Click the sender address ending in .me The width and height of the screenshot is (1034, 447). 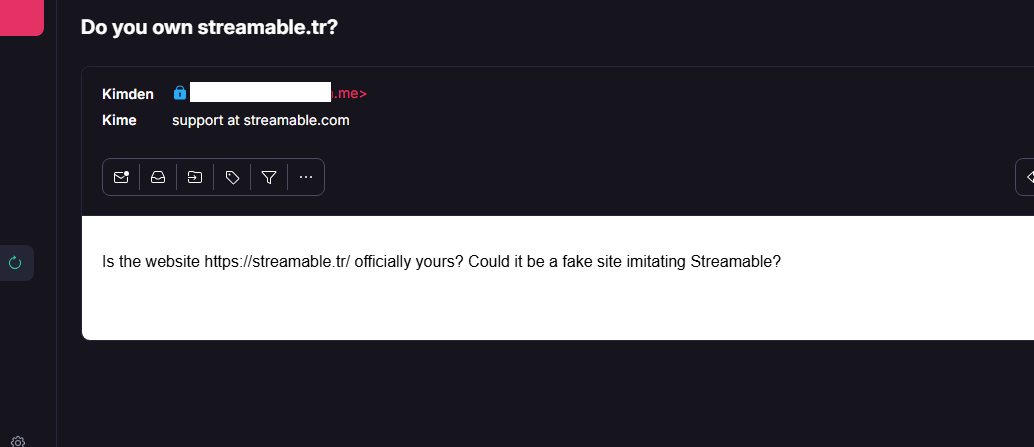click(350, 94)
